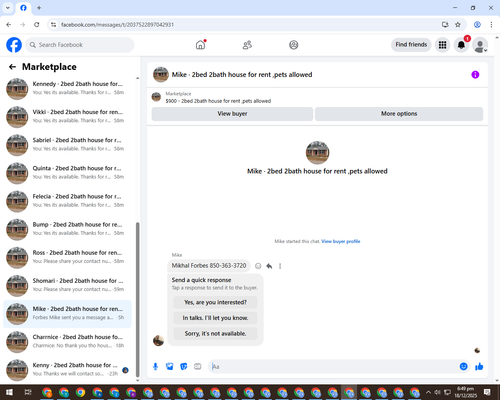Screen dimensions: 500x400
Task: Open the Charrnice conversation
Action: pyautogui.click(x=67, y=342)
